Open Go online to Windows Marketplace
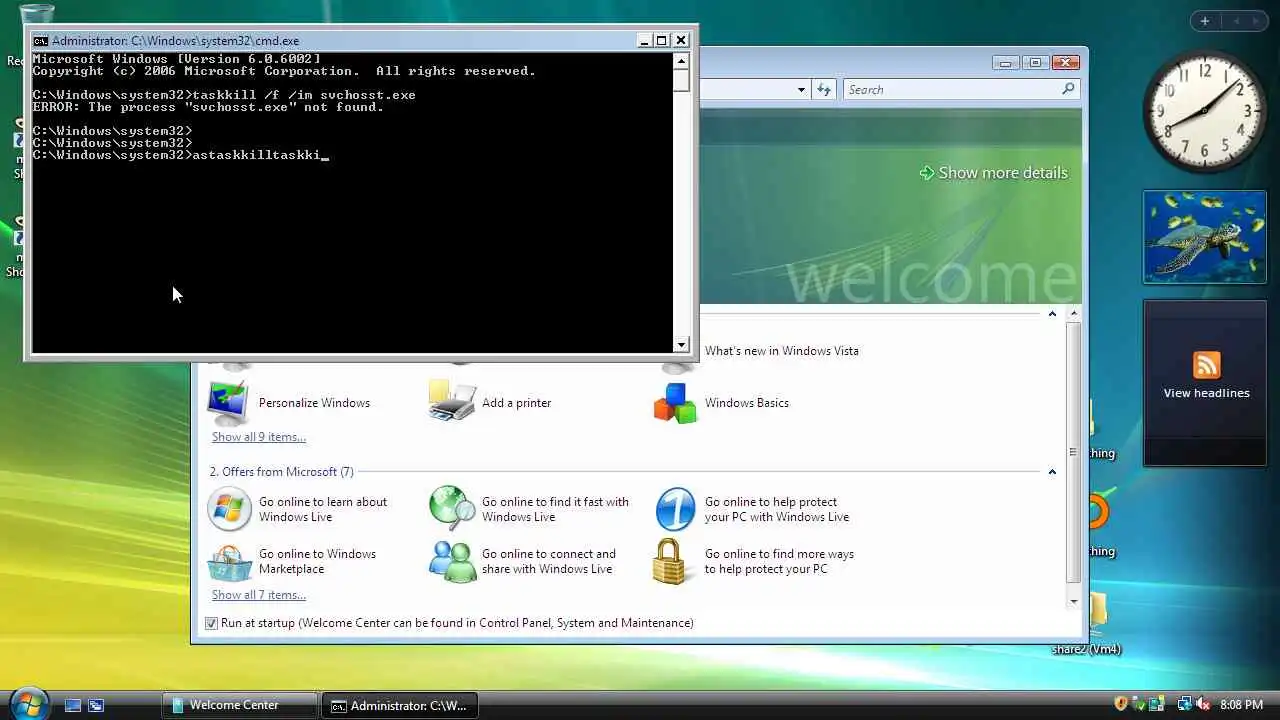 coord(292,562)
